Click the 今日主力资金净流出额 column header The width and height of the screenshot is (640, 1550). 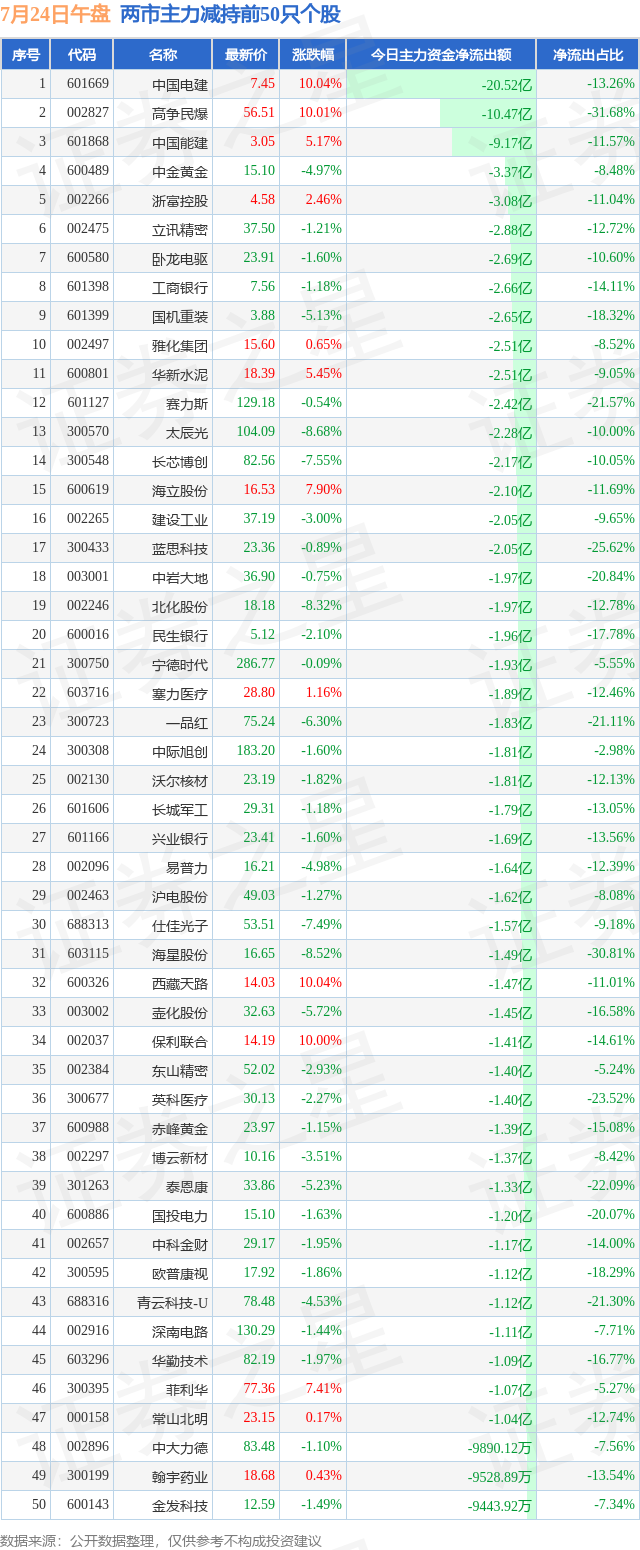[441, 55]
